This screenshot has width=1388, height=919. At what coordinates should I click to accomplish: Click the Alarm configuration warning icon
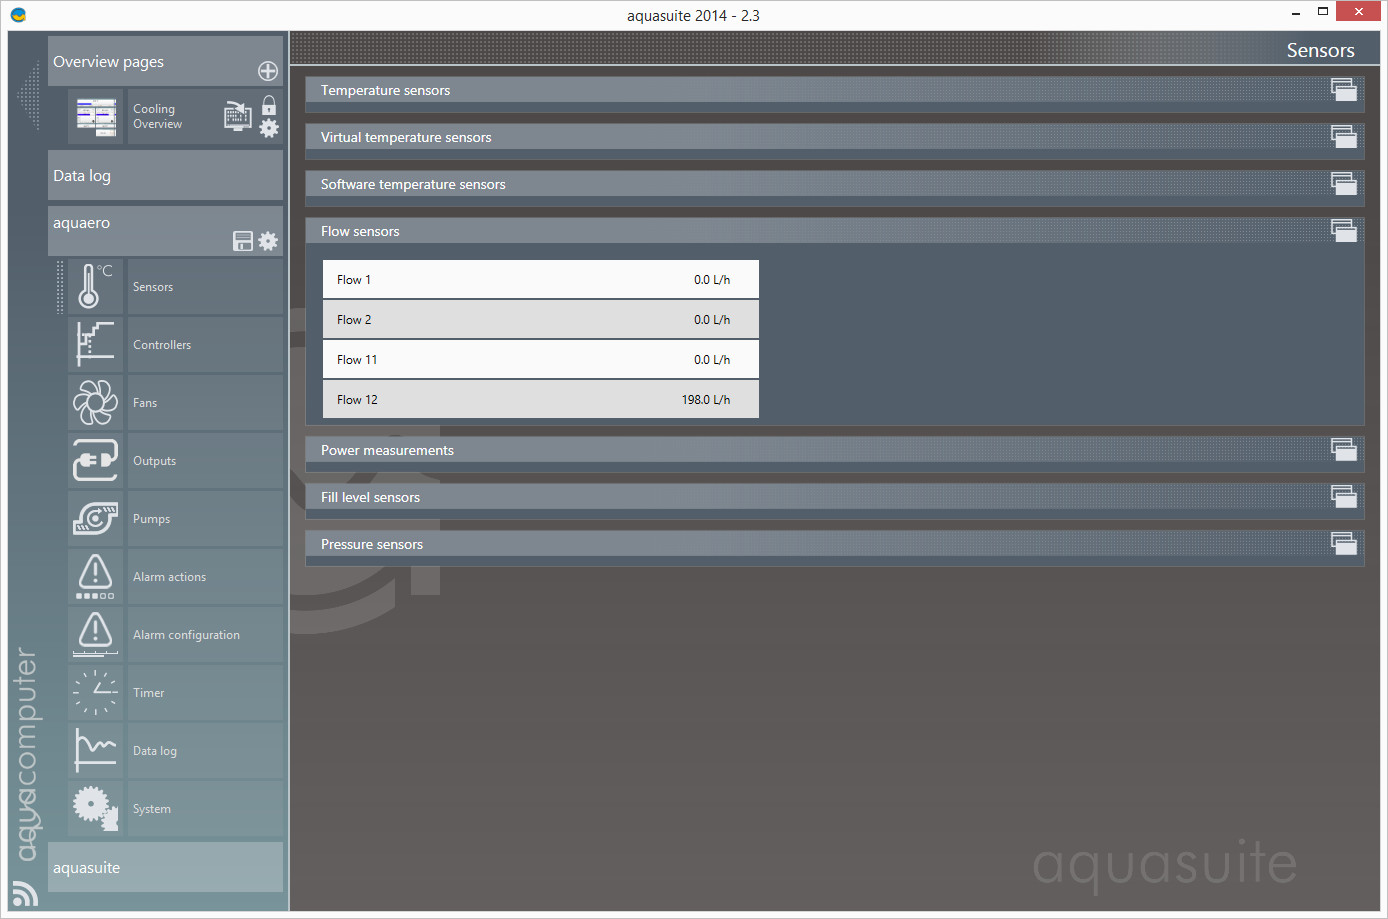(96, 635)
